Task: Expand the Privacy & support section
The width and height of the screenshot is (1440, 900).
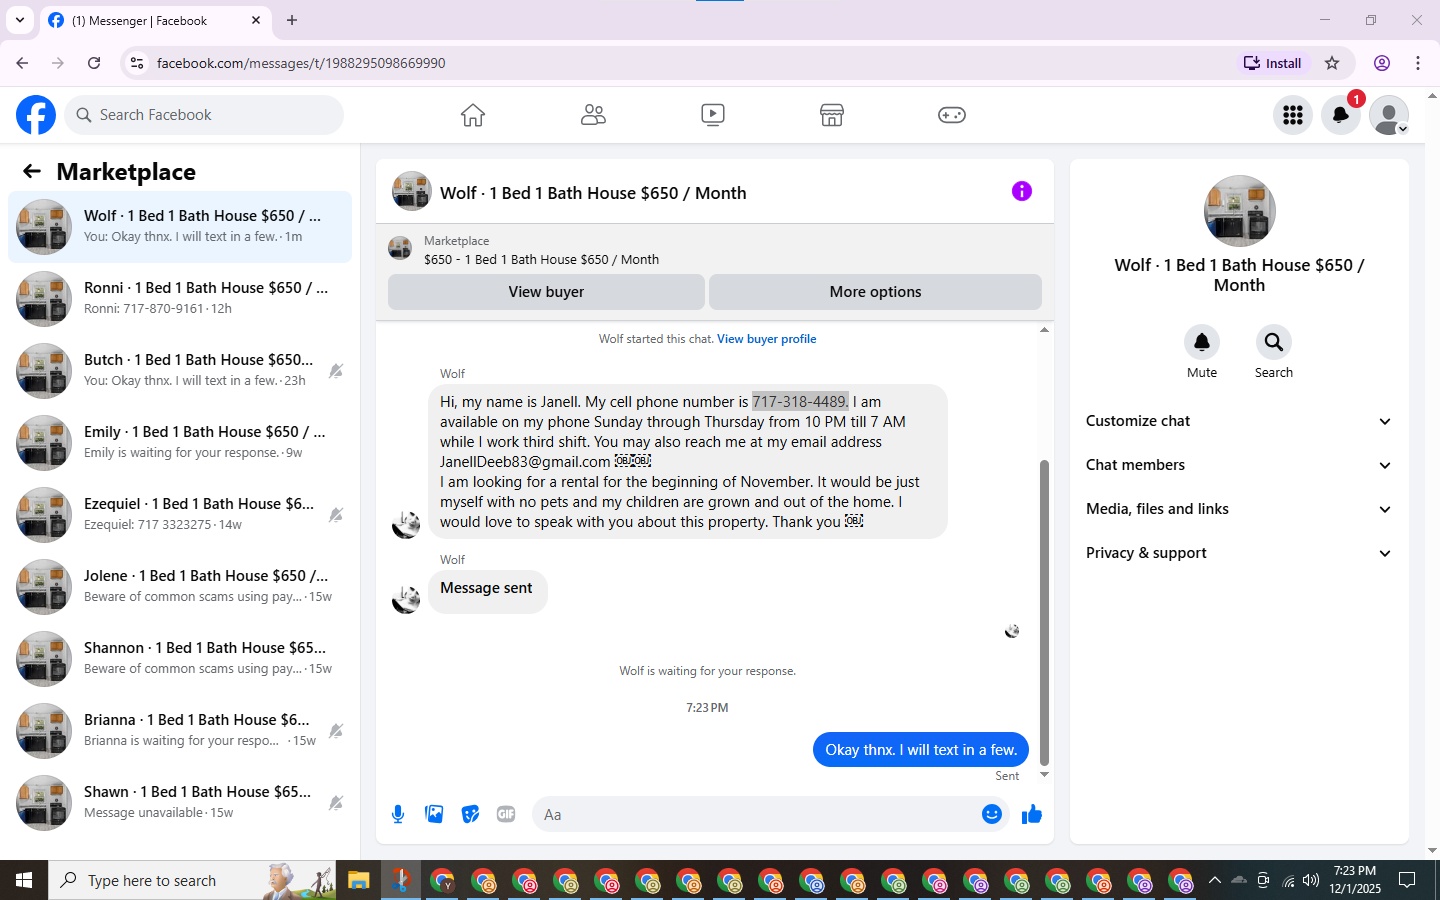Action: click(1239, 553)
